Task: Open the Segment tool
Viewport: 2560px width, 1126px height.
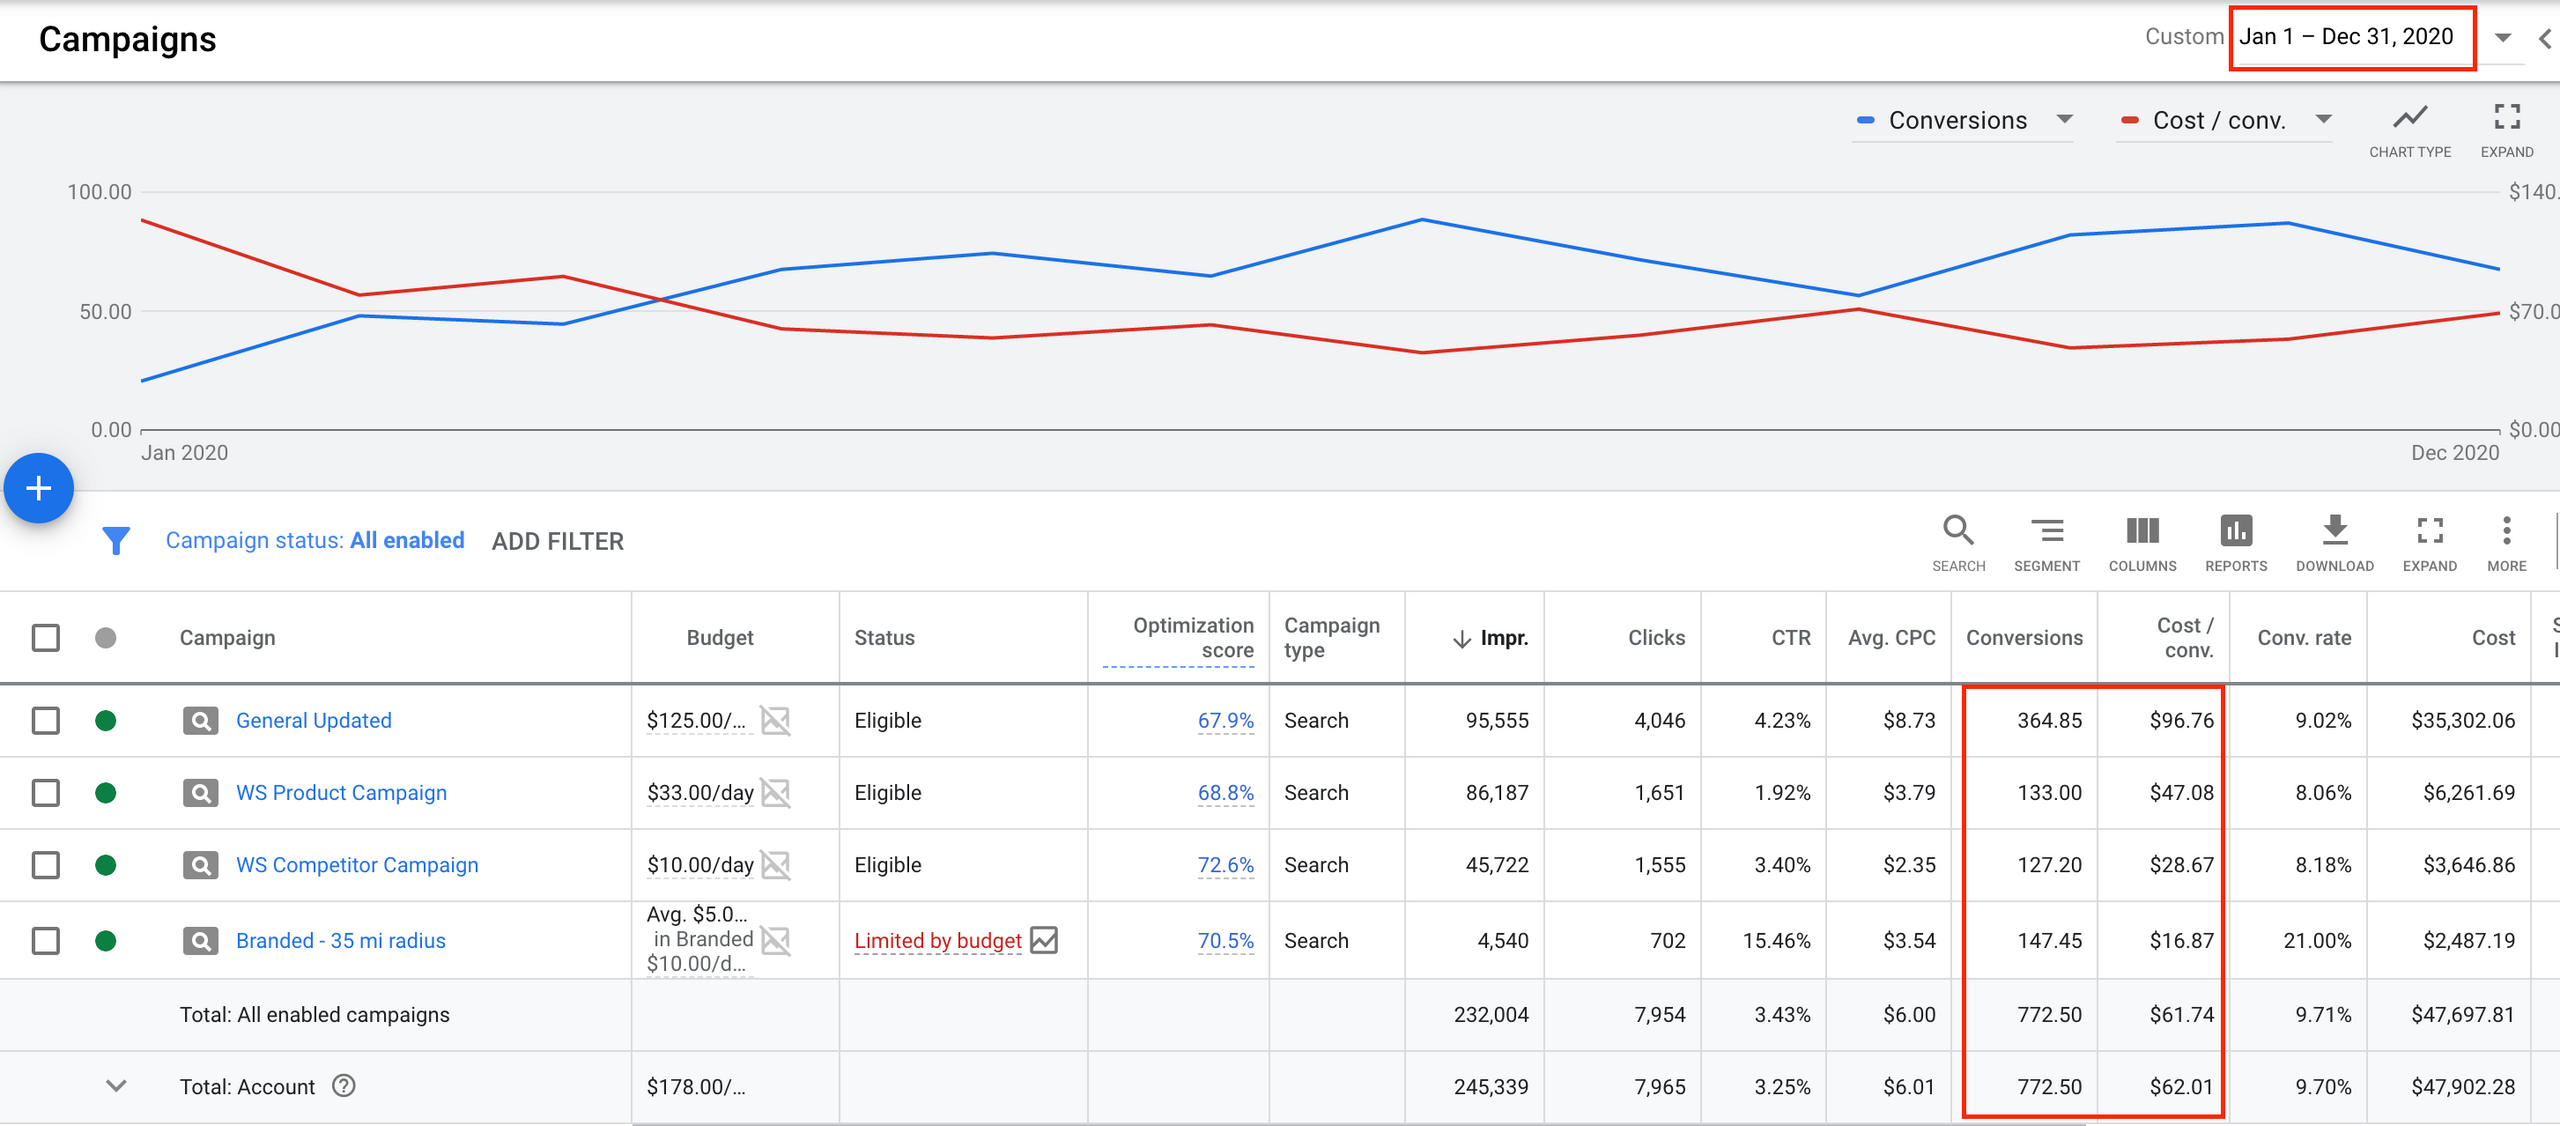Action: pos(2046,531)
